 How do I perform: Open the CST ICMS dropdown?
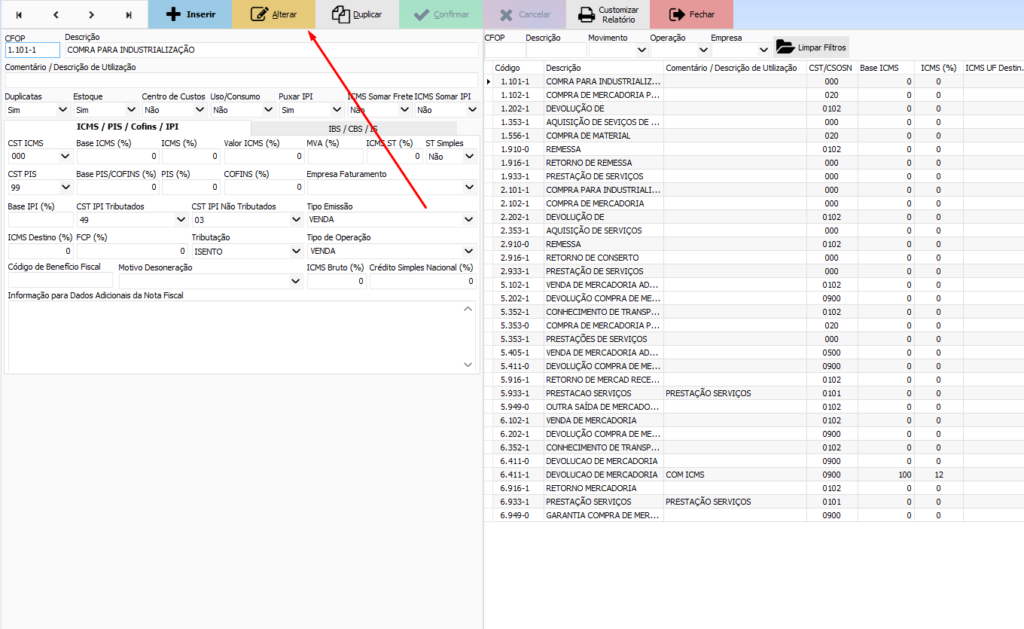click(x=63, y=157)
